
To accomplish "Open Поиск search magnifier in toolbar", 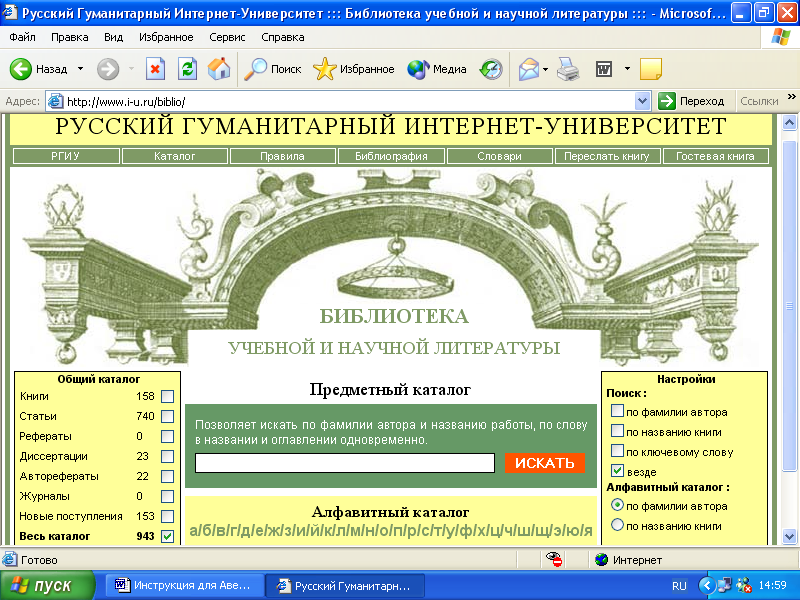I will click(272, 69).
